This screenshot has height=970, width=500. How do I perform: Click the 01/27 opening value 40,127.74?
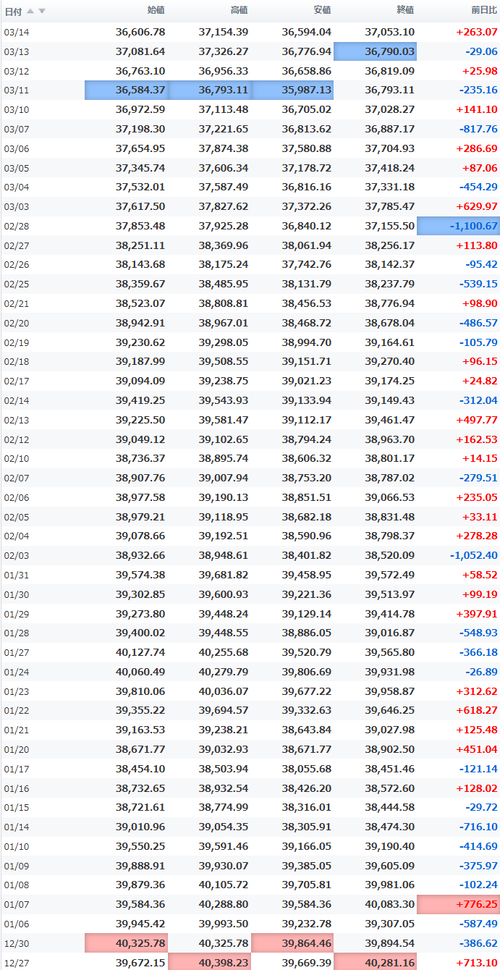[140, 653]
